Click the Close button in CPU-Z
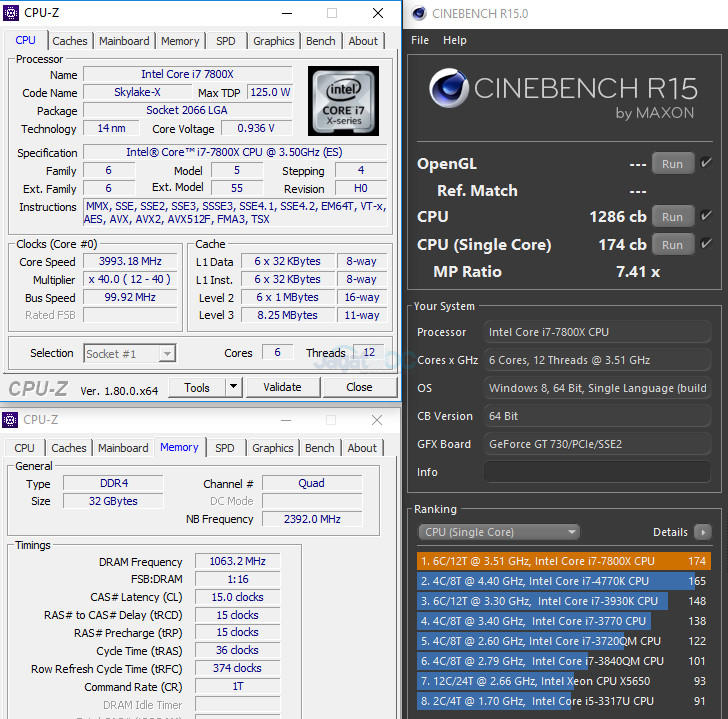The image size is (728, 719). (359, 387)
